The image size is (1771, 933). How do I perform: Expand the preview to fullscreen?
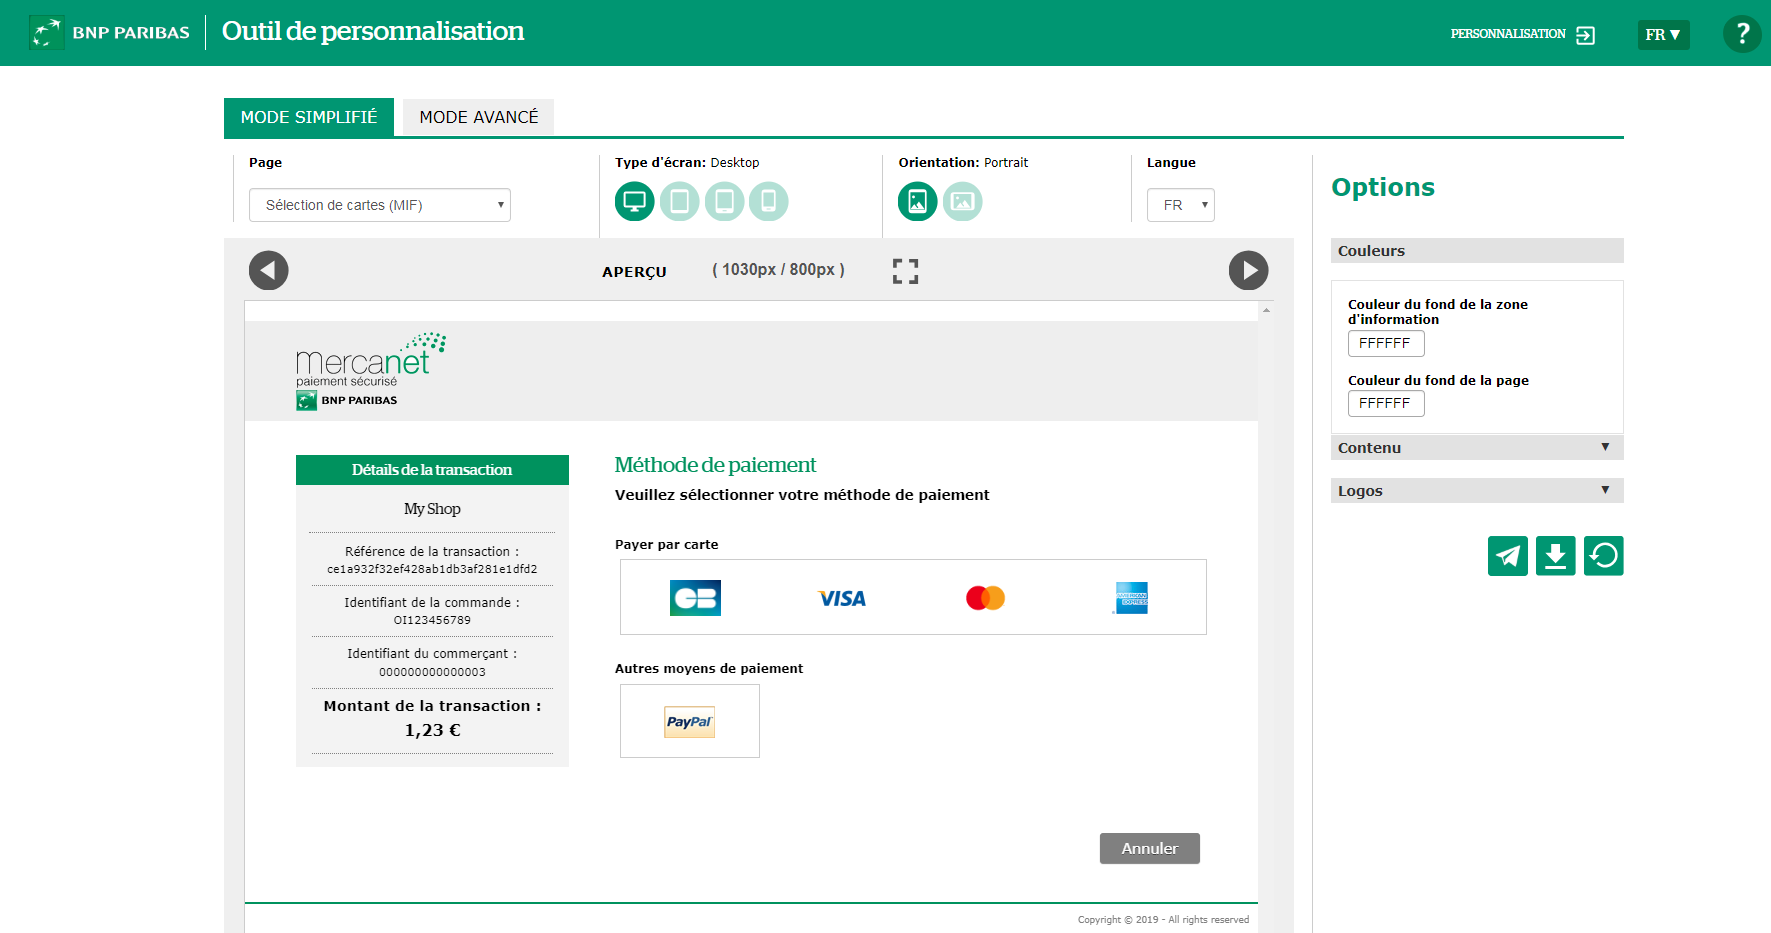[905, 271]
